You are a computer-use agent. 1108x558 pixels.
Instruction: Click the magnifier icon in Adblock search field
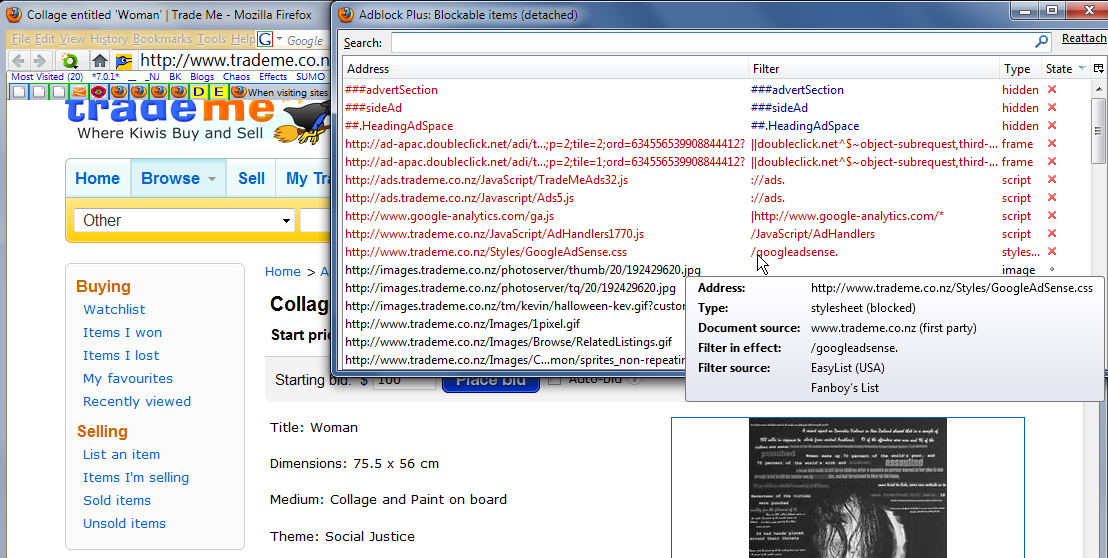click(x=1041, y=42)
